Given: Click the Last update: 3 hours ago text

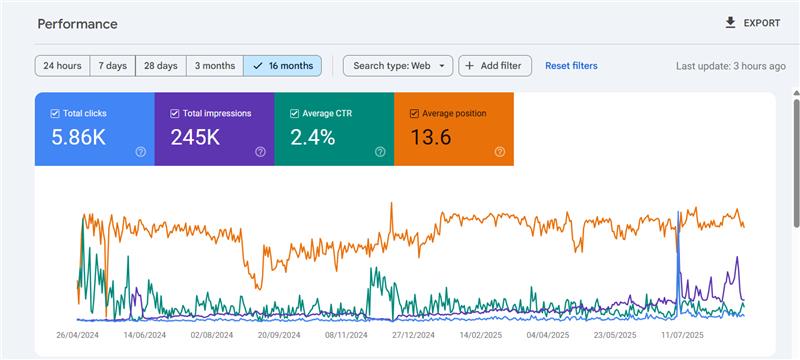Looking at the screenshot, I should click(x=731, y=66).
